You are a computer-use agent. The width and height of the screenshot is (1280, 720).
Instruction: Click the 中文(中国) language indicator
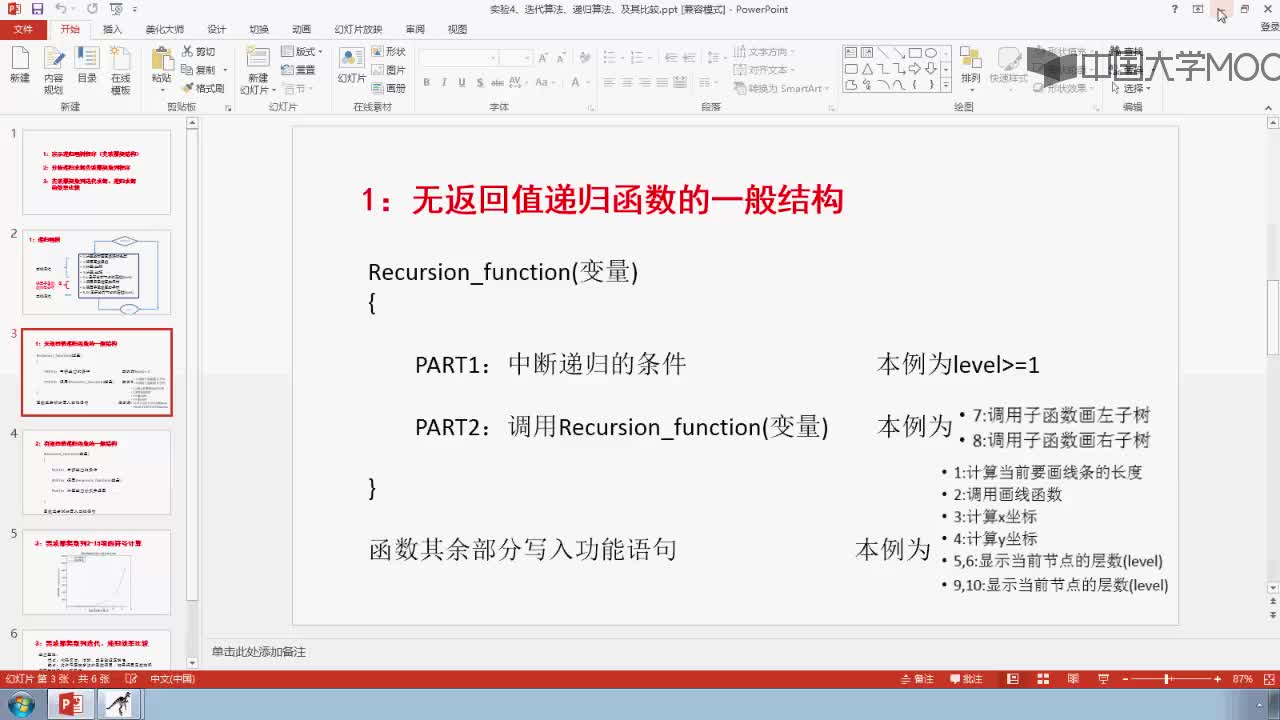coord(172,679)
